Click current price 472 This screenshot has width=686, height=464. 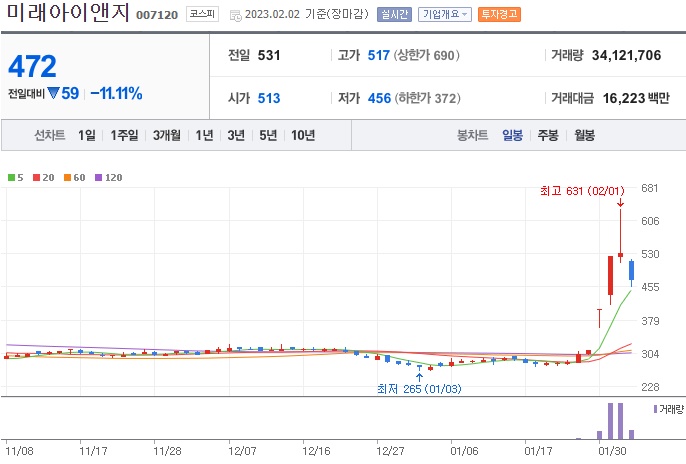32,66
